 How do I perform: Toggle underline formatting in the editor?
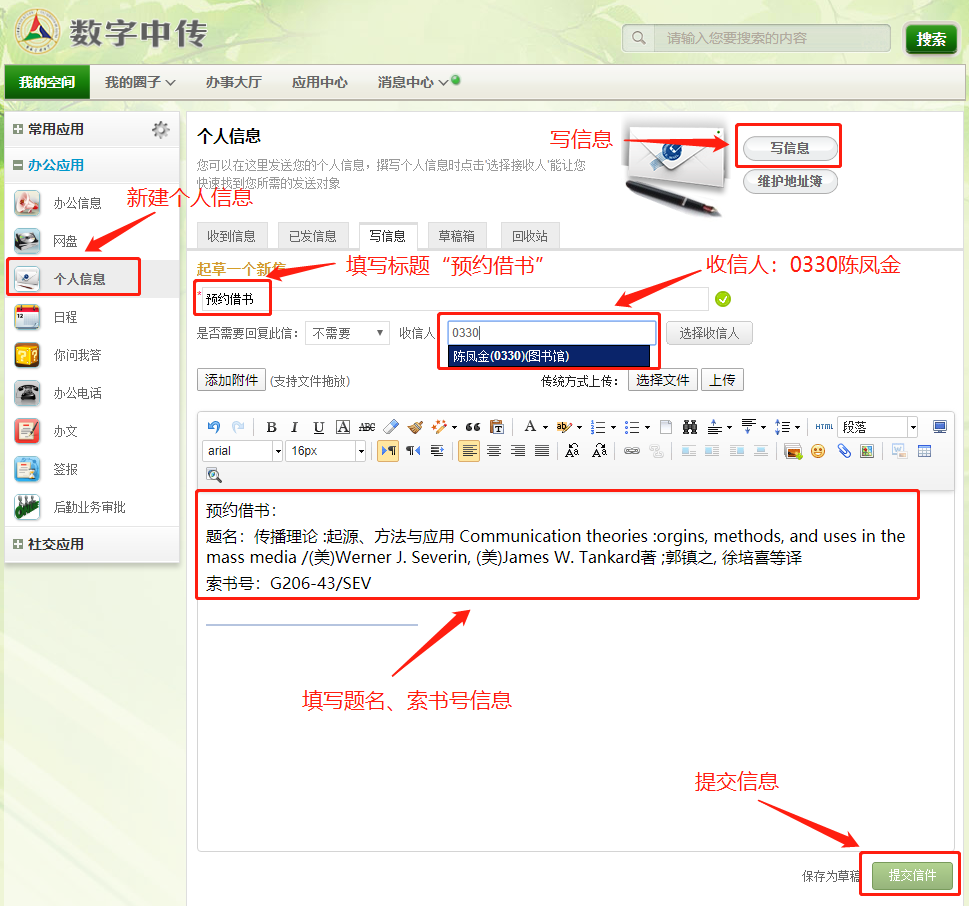point(319,427)
